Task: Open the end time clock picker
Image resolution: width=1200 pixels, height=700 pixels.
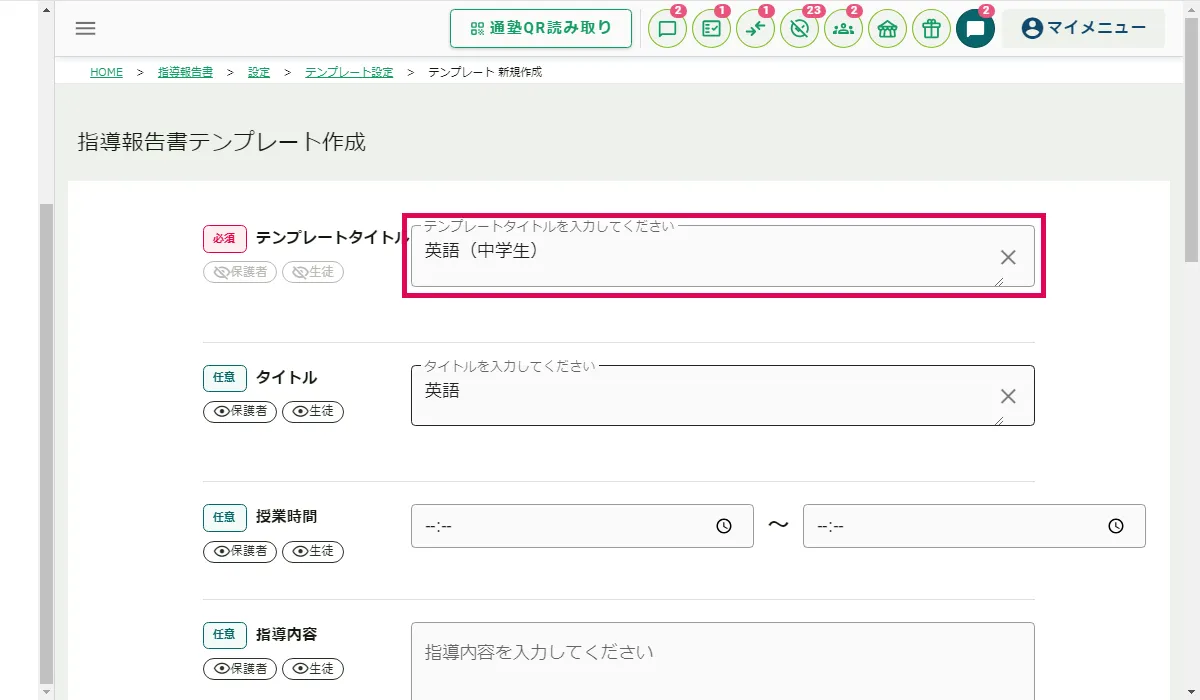Action: click(x=1116, y=526)
